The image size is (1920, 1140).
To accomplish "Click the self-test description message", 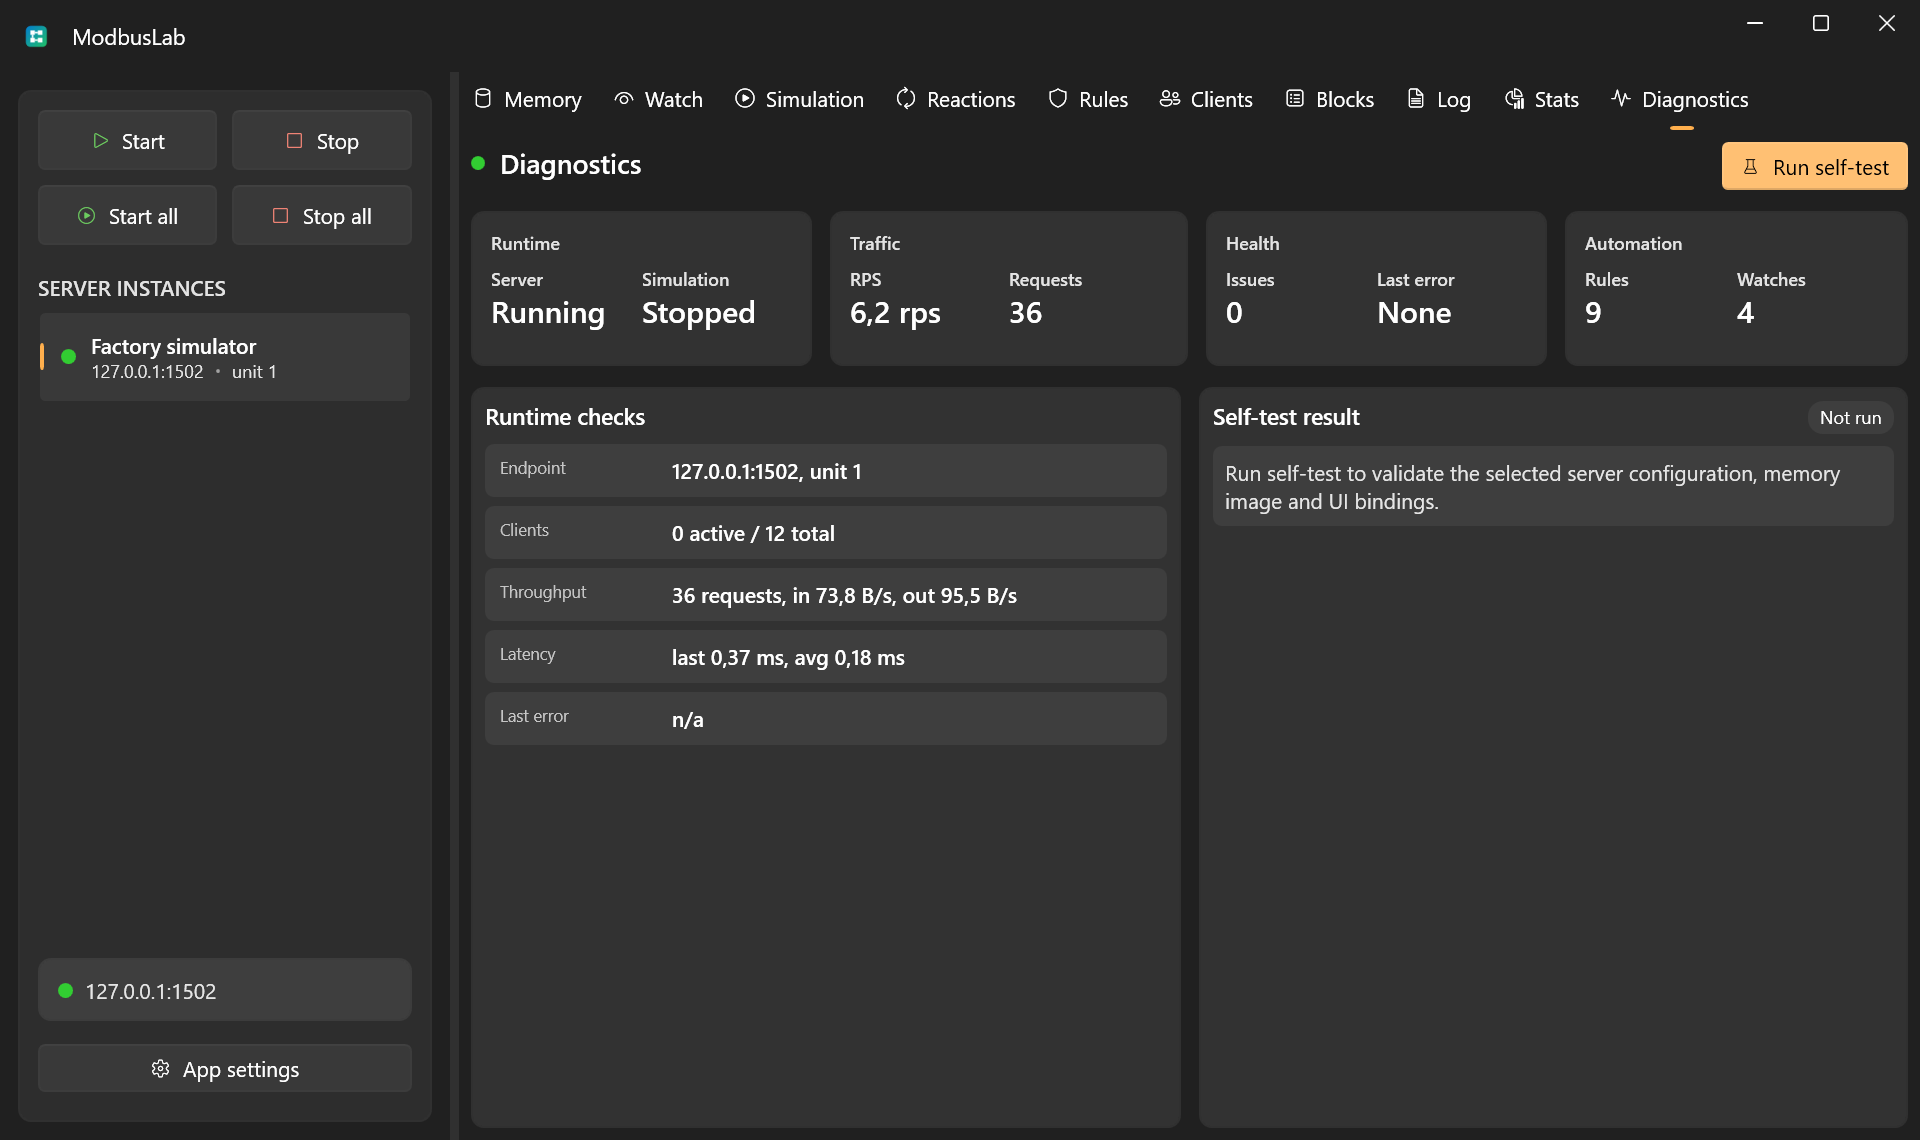I will point(1553,487).
